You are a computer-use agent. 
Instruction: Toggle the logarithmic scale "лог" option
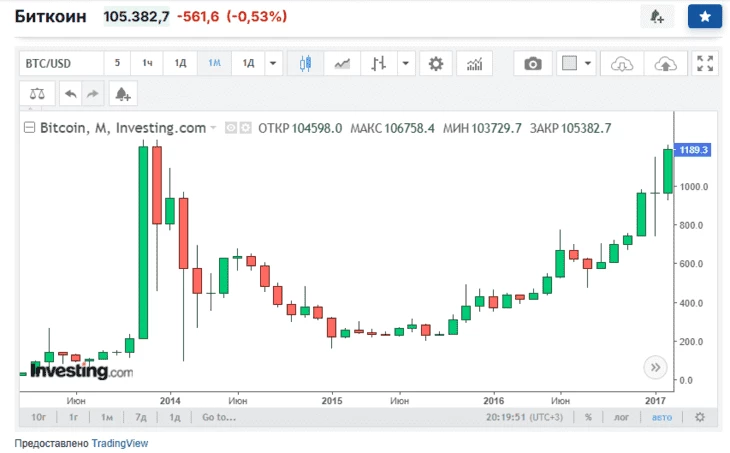click(x=623, y=417)
